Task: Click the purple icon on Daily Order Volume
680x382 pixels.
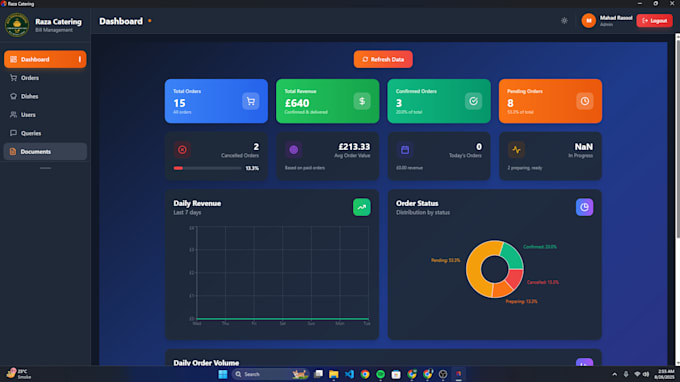Action: (x=584, y=362)
